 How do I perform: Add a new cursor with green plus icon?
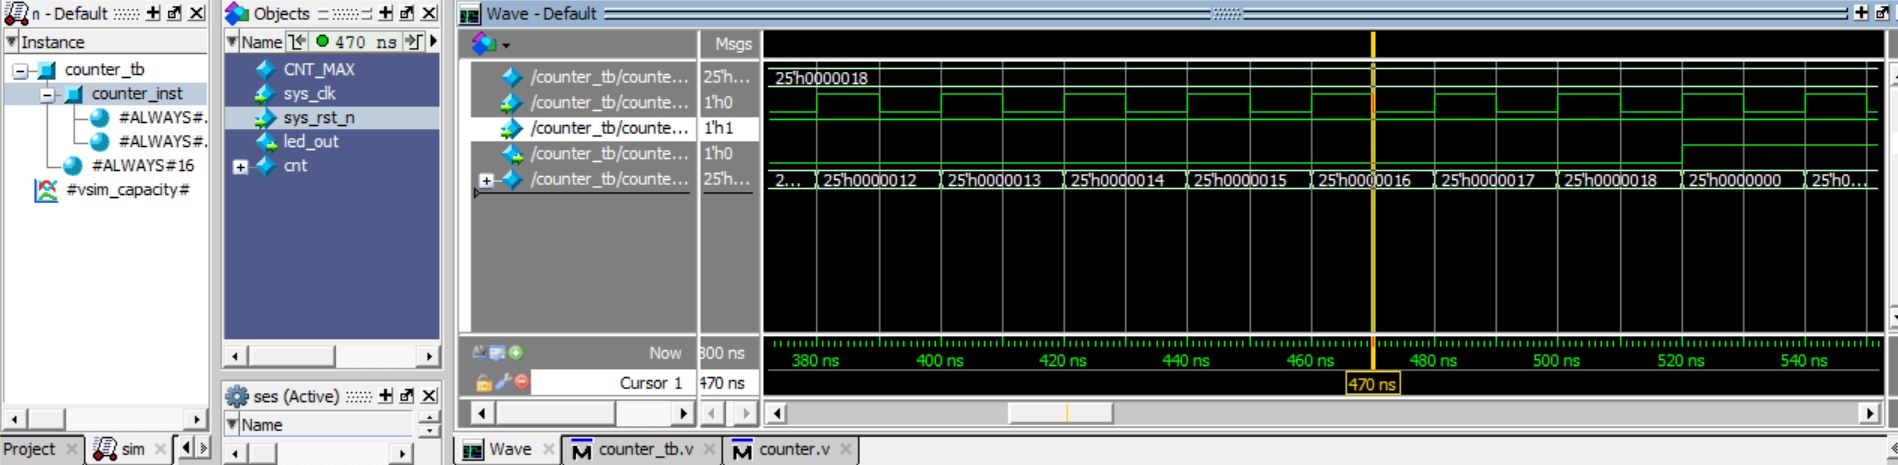516,352
